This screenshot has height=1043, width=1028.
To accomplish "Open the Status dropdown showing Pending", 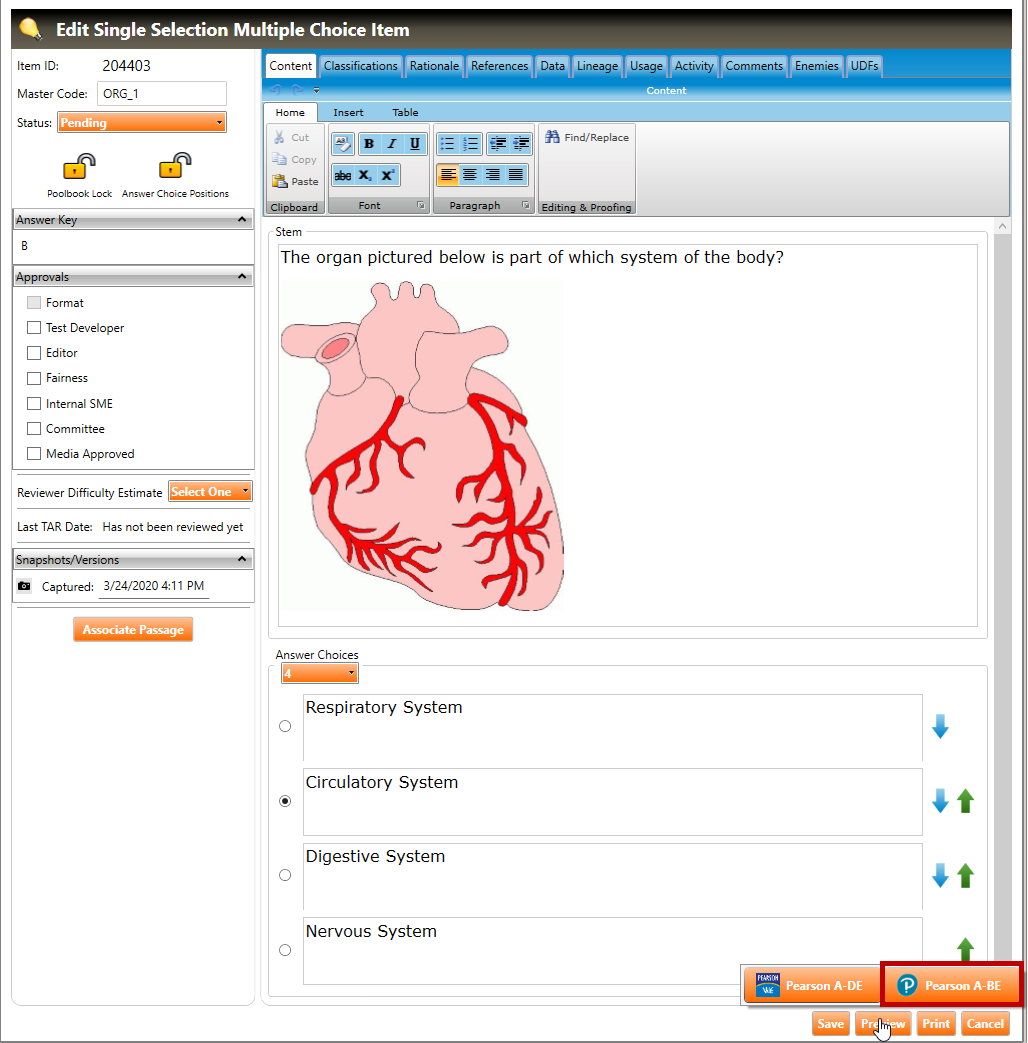I will (141, 123).
